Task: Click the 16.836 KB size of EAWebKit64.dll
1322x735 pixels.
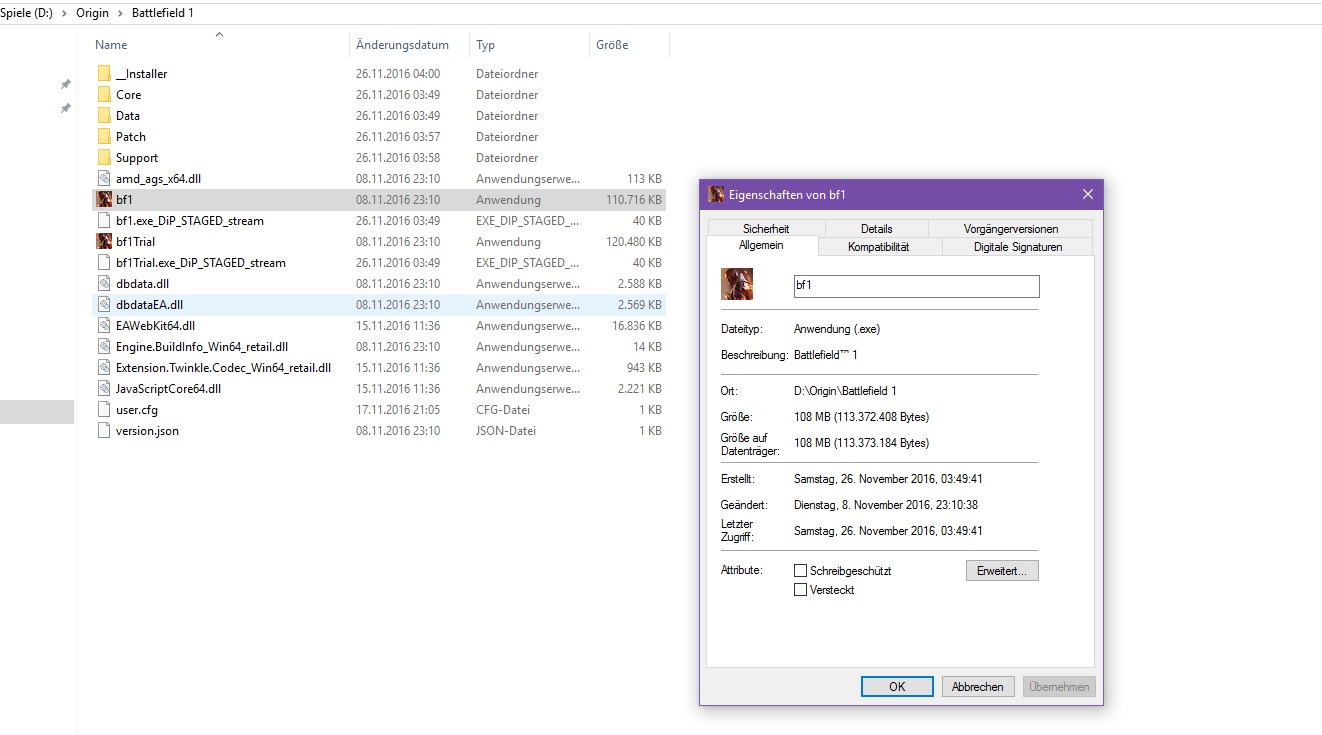Action: pos(637,326)
